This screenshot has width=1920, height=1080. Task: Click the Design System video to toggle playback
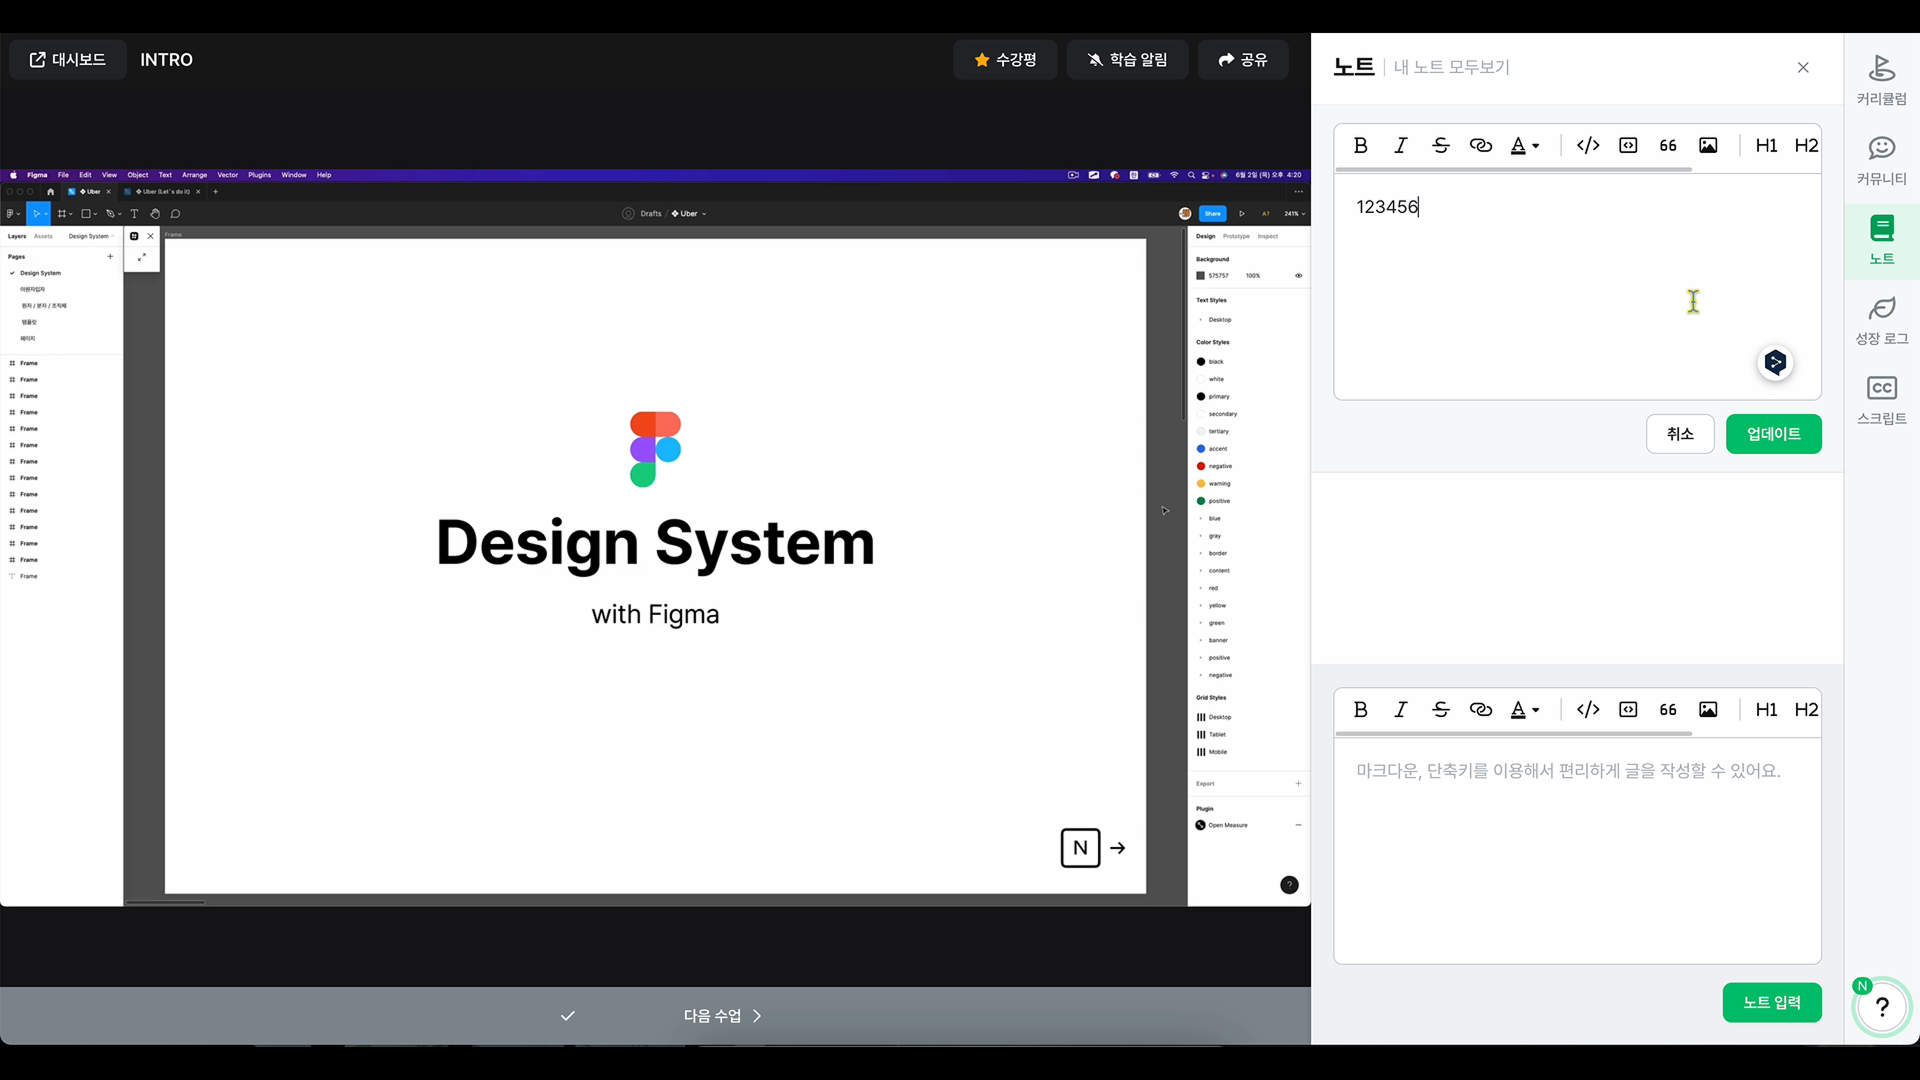pyautogui.click(x=655, y=538)
